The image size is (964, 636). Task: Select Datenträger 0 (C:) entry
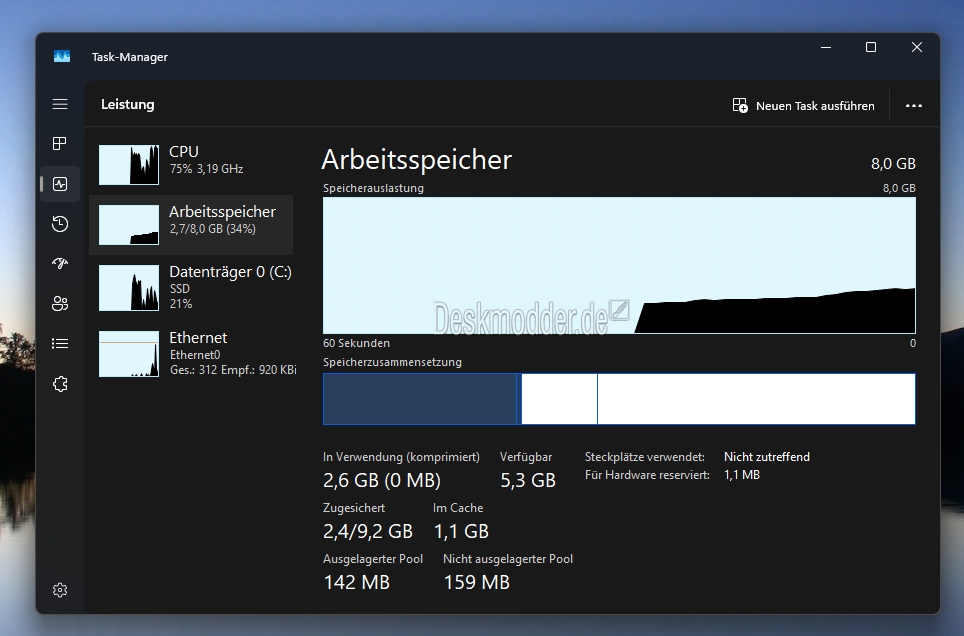[x=191, y=287]
